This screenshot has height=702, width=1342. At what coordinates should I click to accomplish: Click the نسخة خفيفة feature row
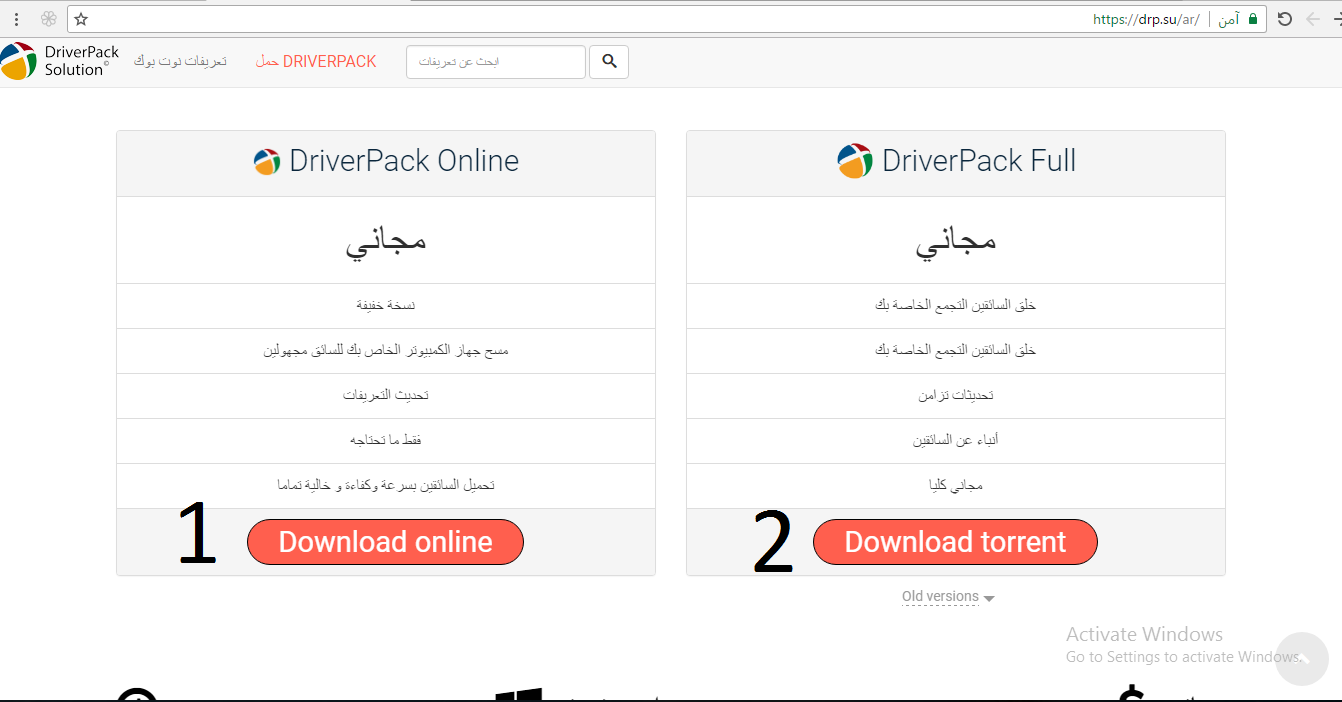click(x=386, y=306)
